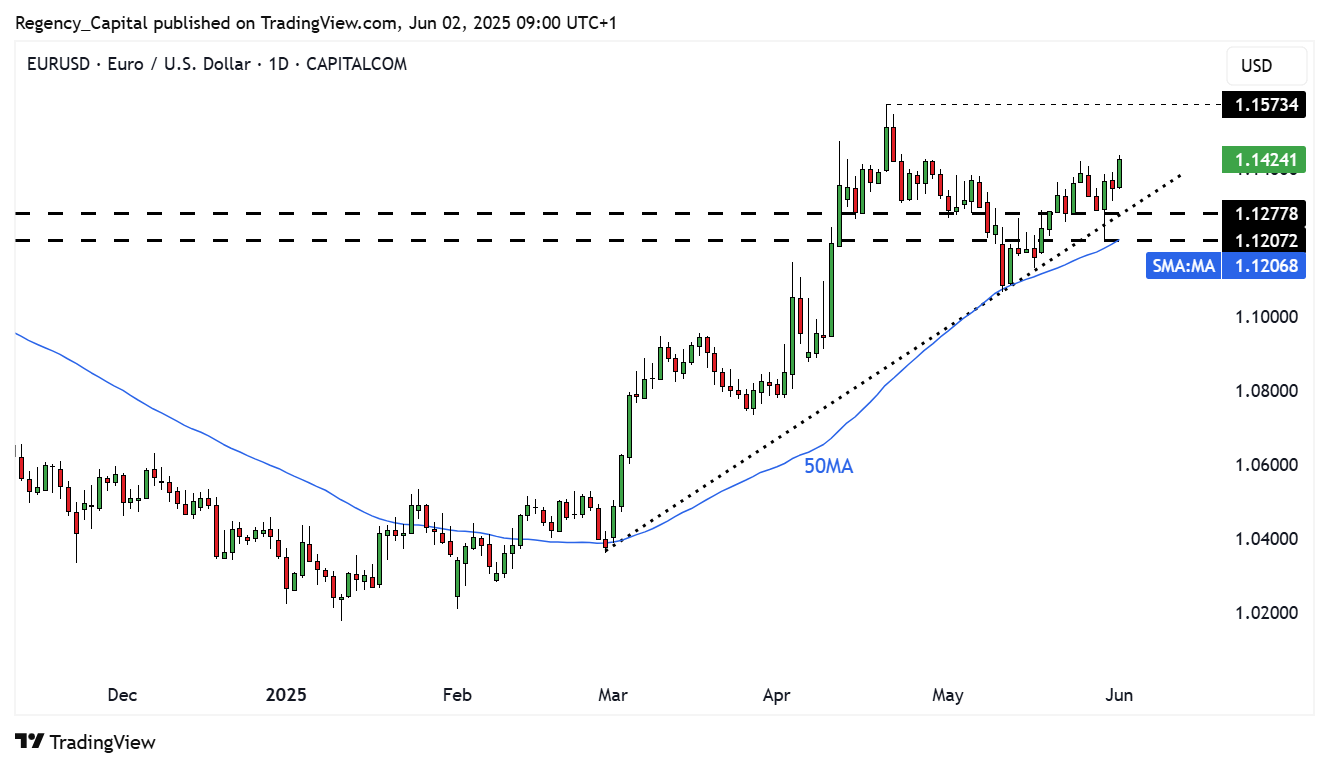Click the 1.02000 axis price label
This screenshot has width=1329, height=768.
coord(1266,613)
